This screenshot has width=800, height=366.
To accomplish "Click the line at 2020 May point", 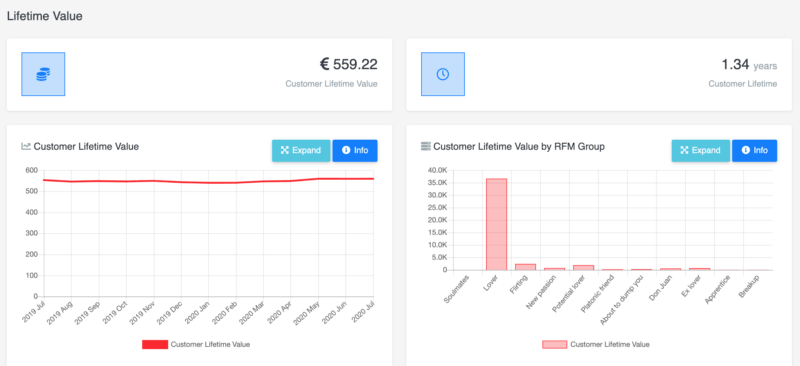I will pos(318,179).
